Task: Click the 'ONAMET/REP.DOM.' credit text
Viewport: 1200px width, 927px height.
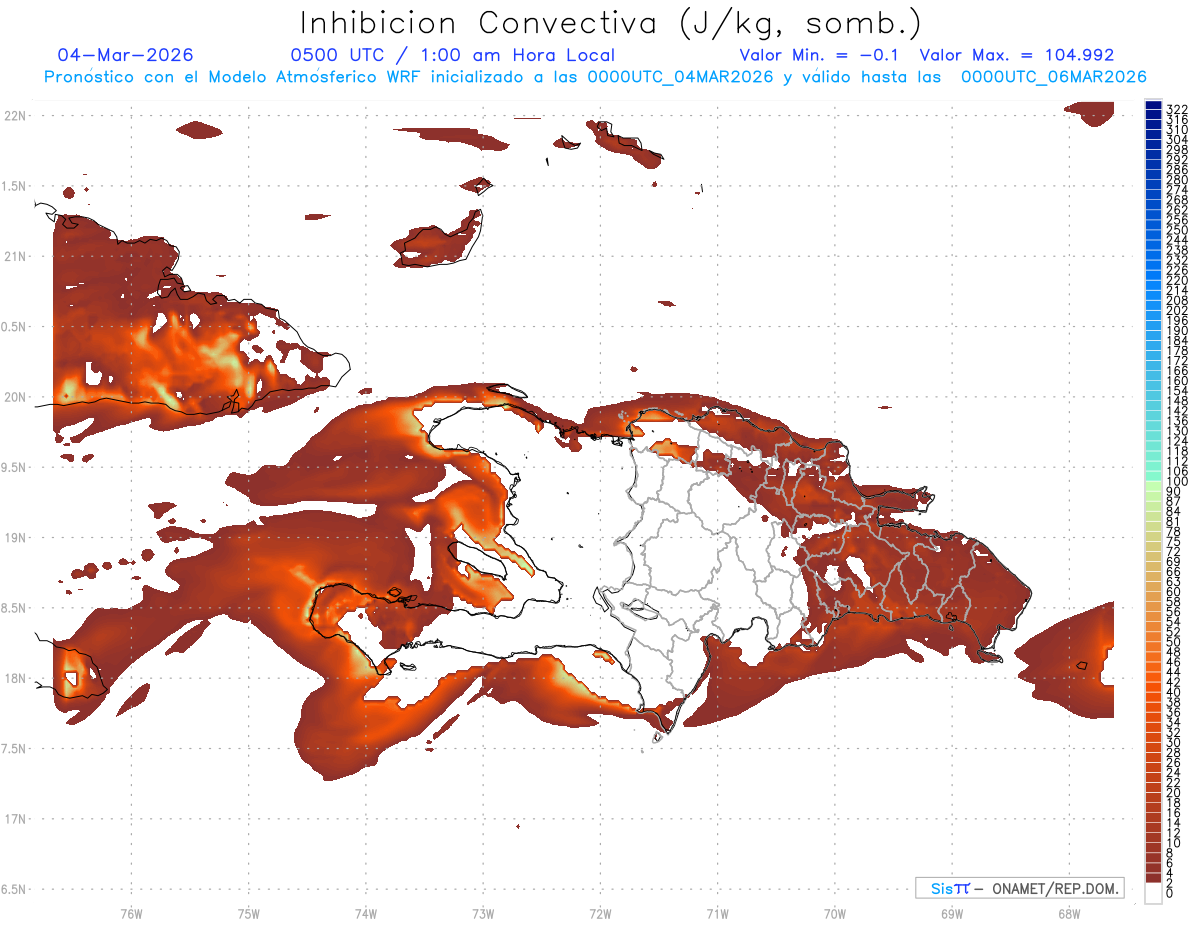Action: [x=1054, y=888]
